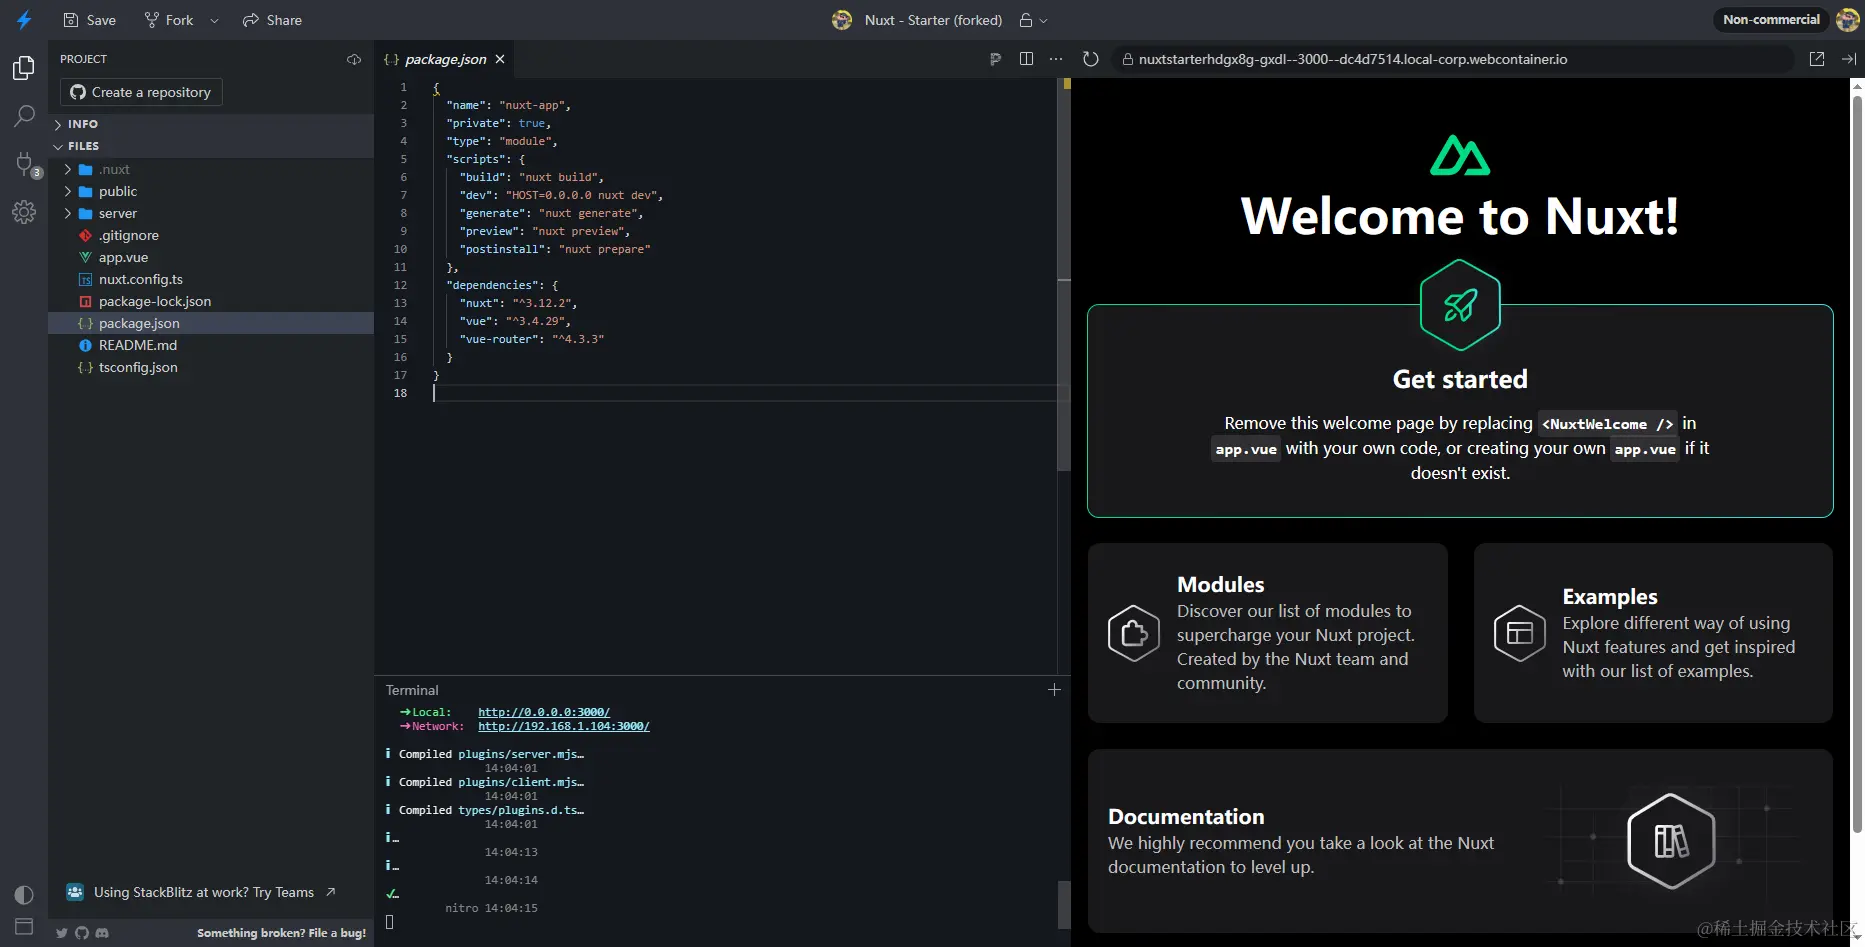1865x947 pixels.
Task: Add a new terminal with plus icon
Action: (1054, 690)
